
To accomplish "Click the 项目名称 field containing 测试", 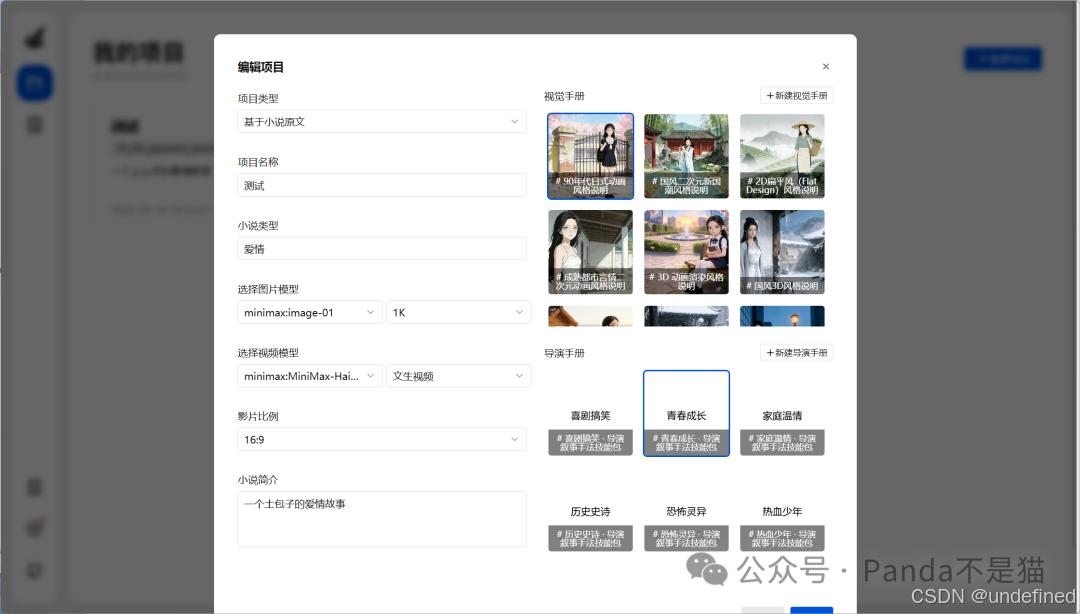I will pos(382,185).
